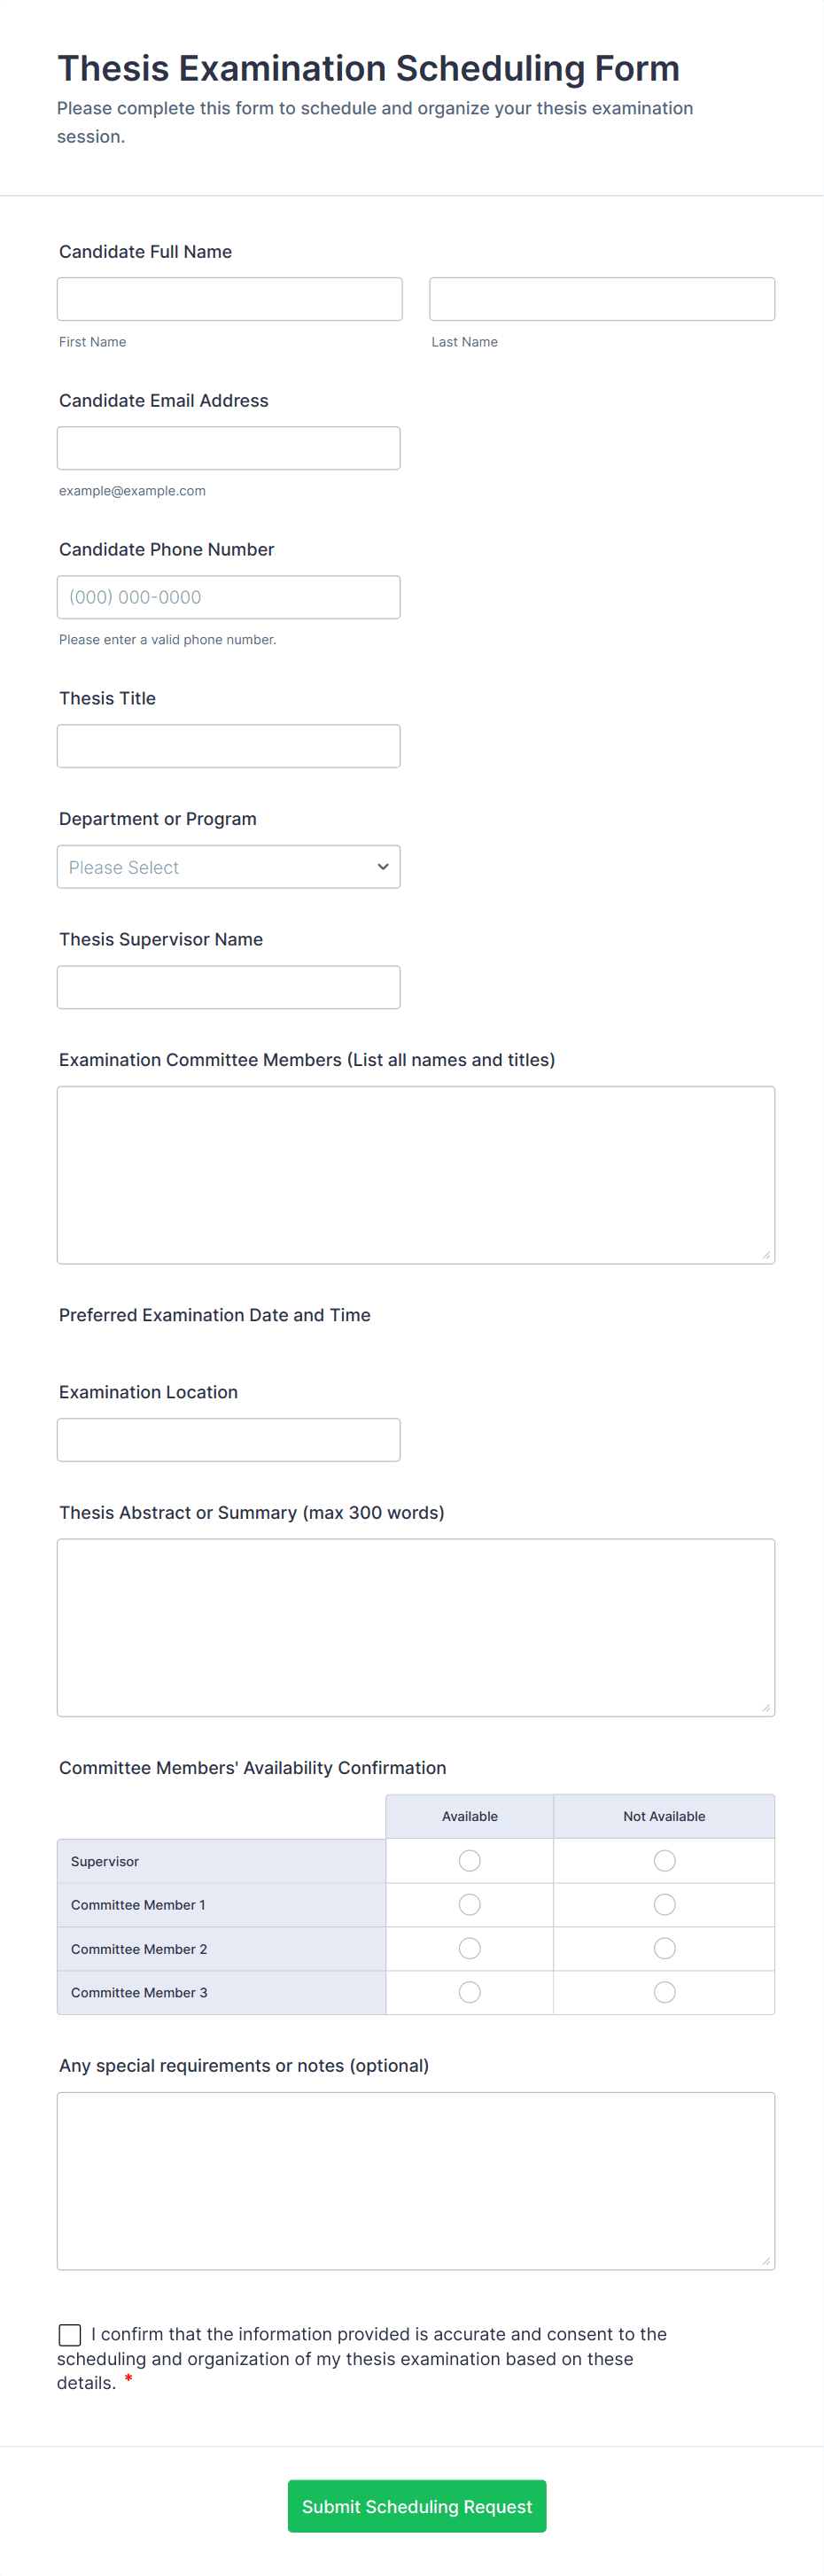Viewport: 824px width, 2576px height.
Task: Click the First Name input field
Action: pyautogui.click(x=229, y=299)
